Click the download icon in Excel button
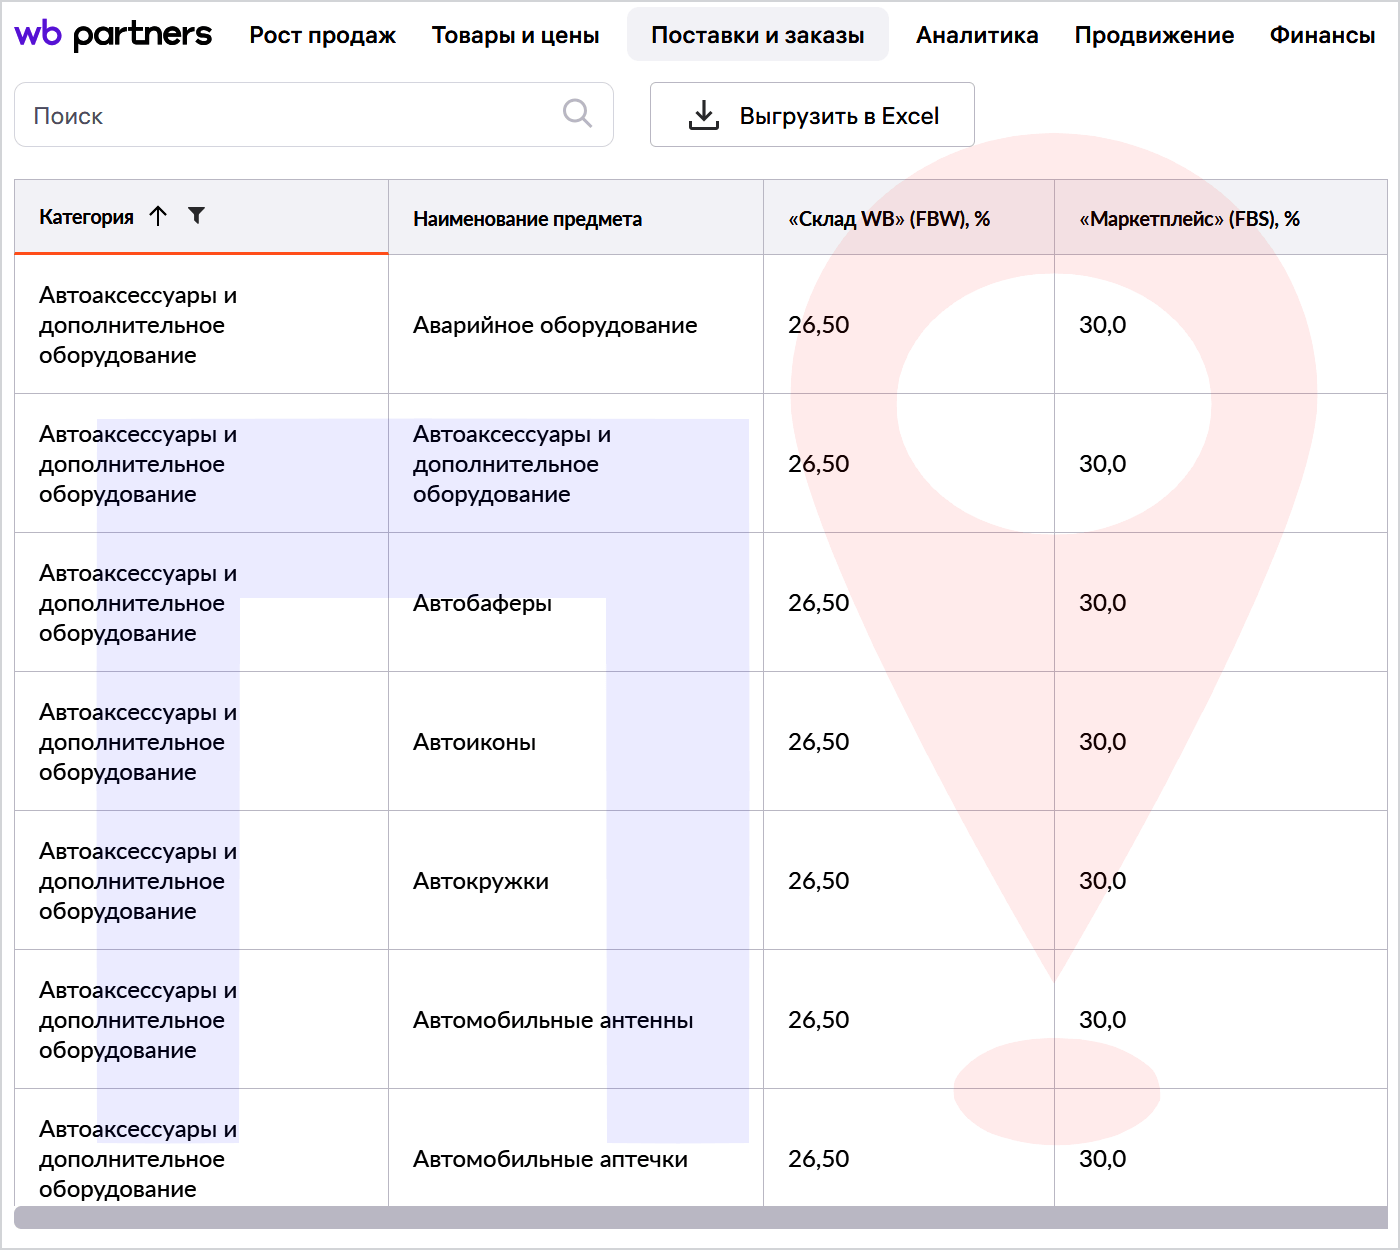 [x=704, y=115]
